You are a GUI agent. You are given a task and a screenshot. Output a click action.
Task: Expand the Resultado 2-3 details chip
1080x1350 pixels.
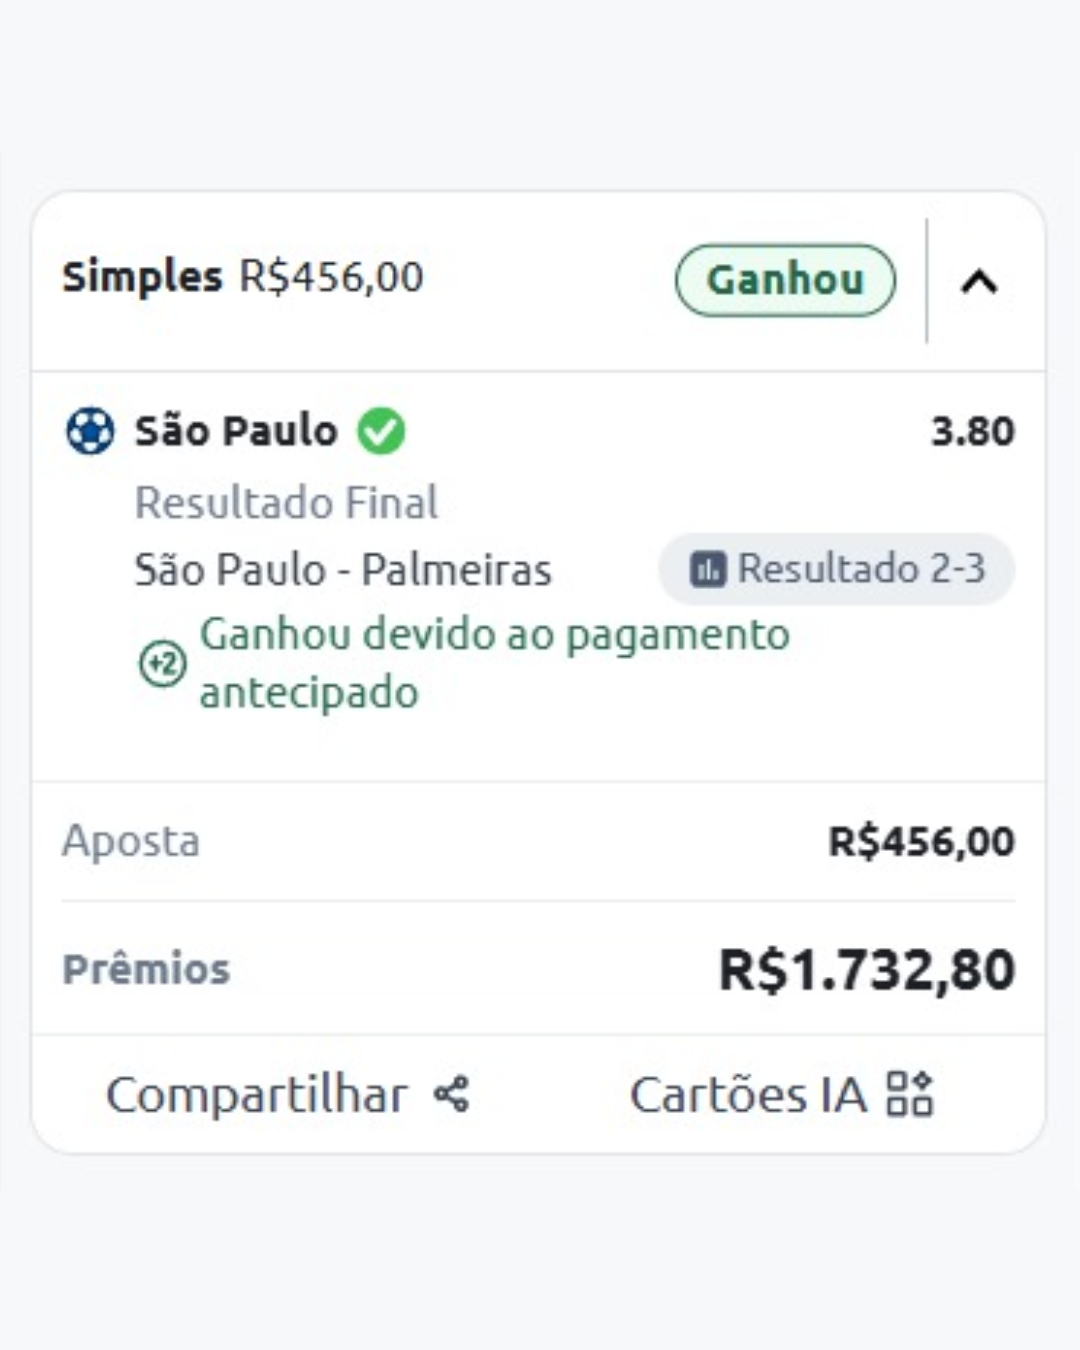[x=836, y=568]
